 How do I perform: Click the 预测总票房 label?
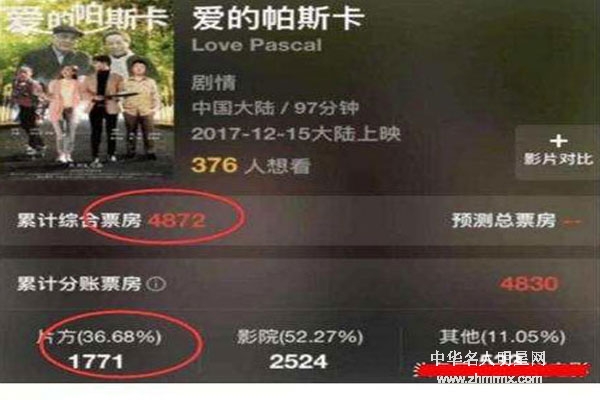point(503,220)
